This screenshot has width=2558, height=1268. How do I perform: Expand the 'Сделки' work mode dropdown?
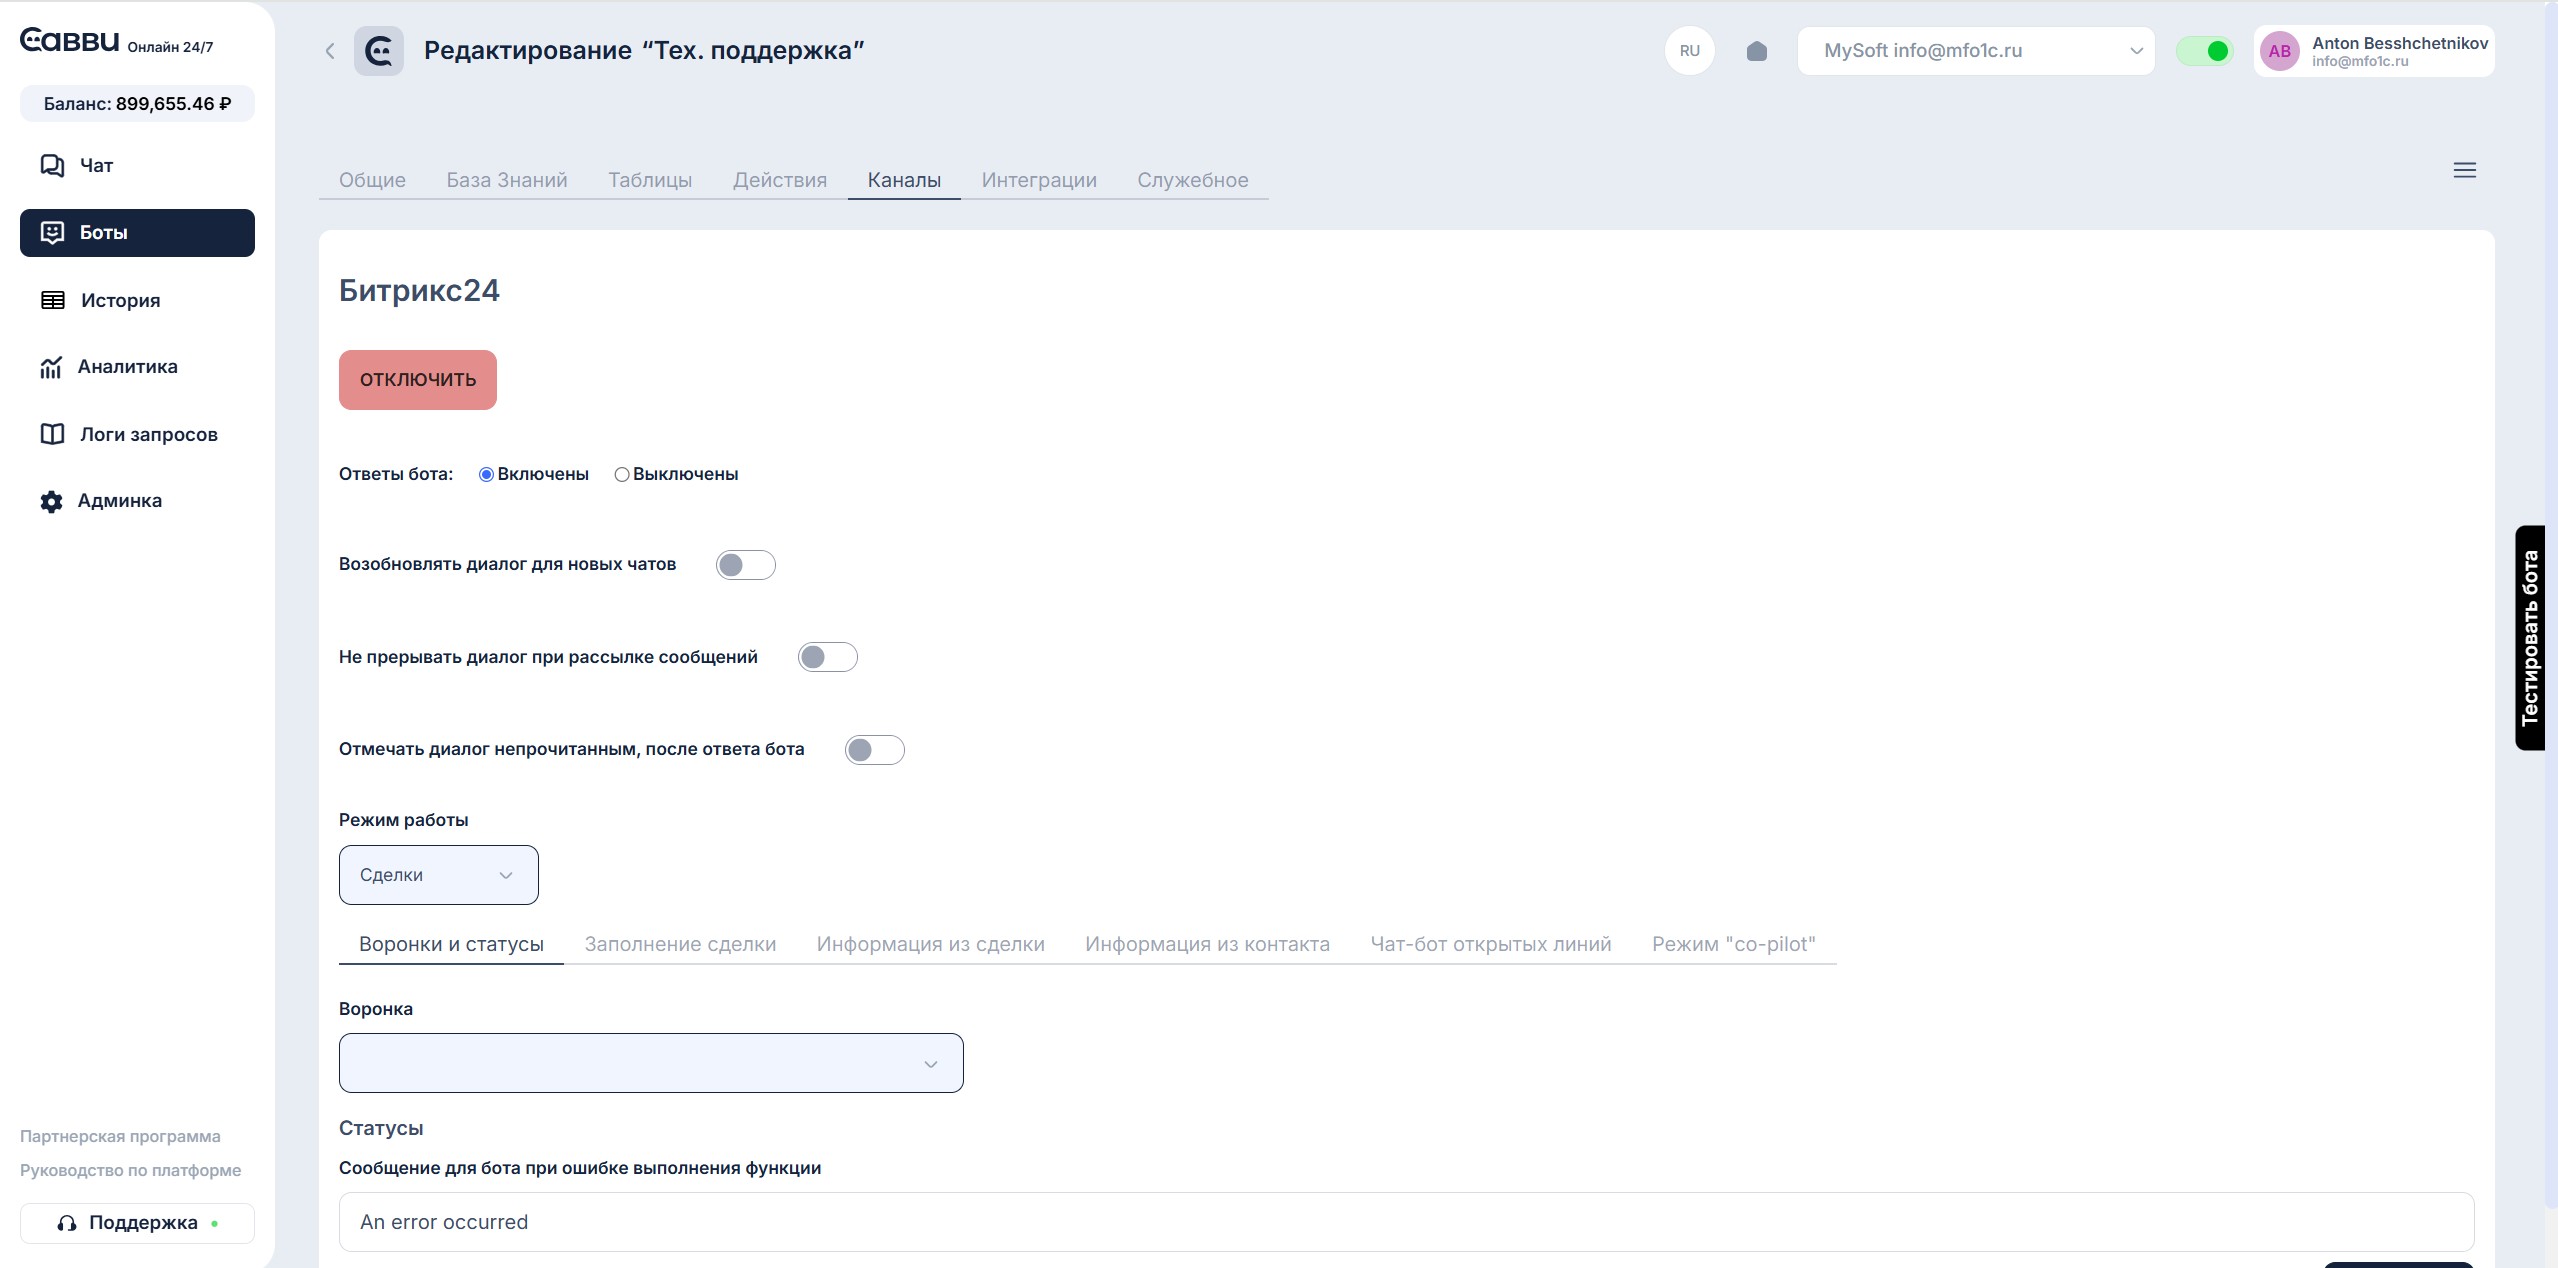pyautogui.click(x=438, y=875)
